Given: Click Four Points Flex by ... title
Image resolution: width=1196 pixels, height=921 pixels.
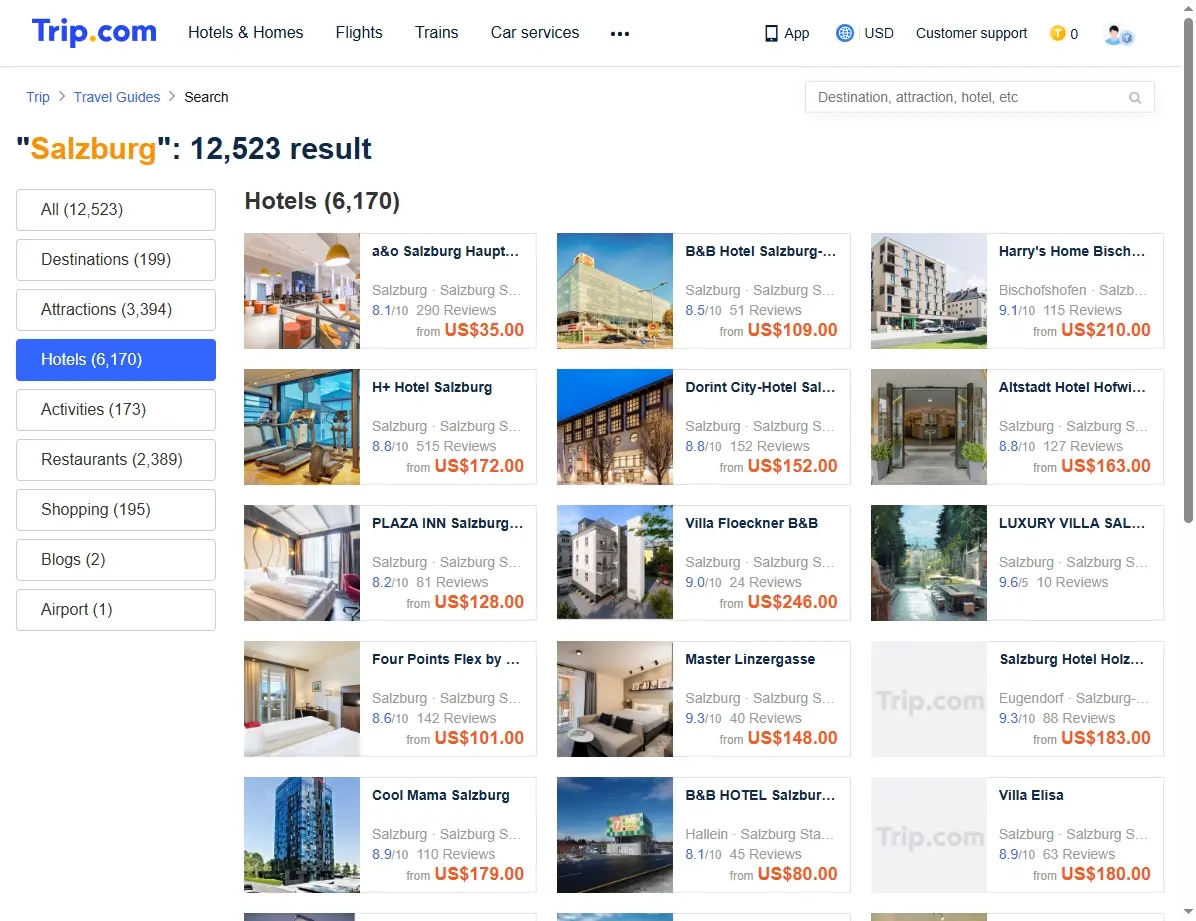Looking at the screenshot, I should pos(445,659).
